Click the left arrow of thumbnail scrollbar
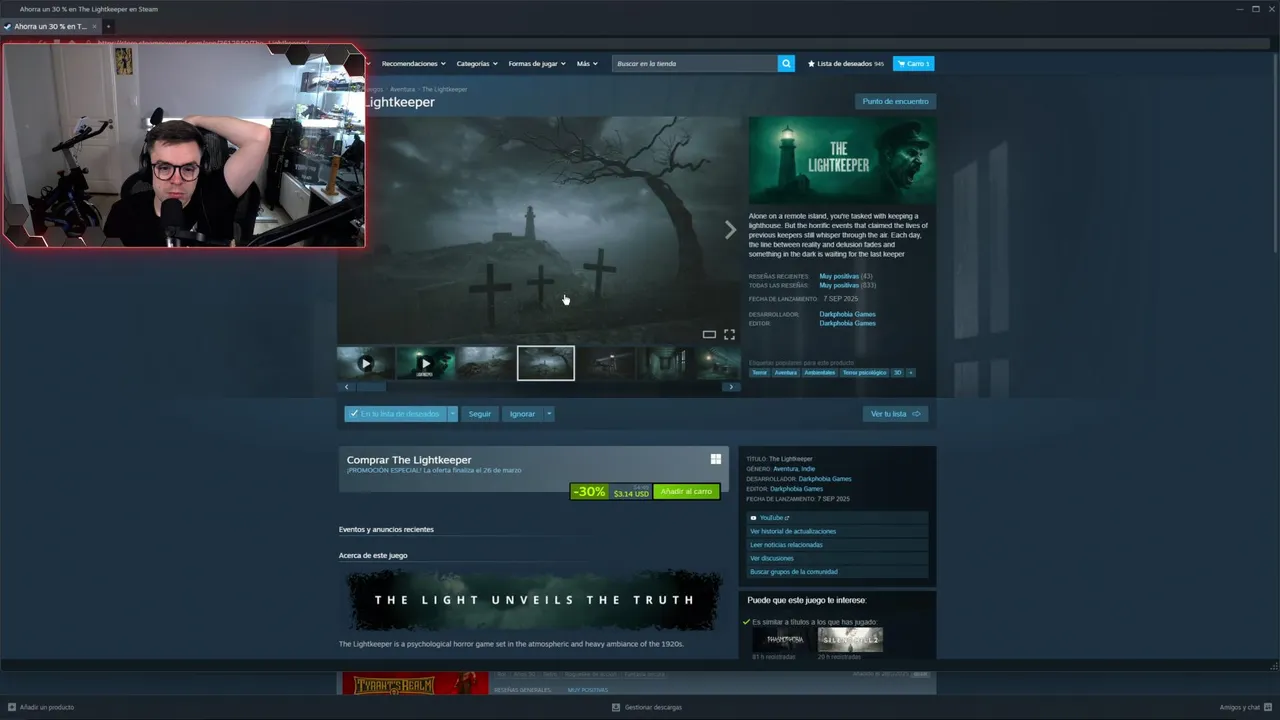This screenshot has height=720, width=1280. point(347,387)
